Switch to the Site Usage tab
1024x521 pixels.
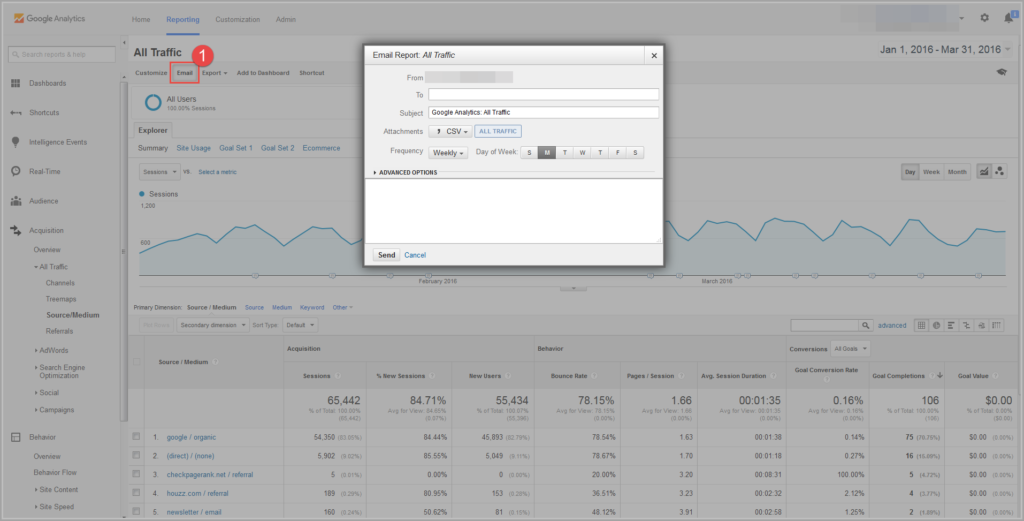point(193,148)
